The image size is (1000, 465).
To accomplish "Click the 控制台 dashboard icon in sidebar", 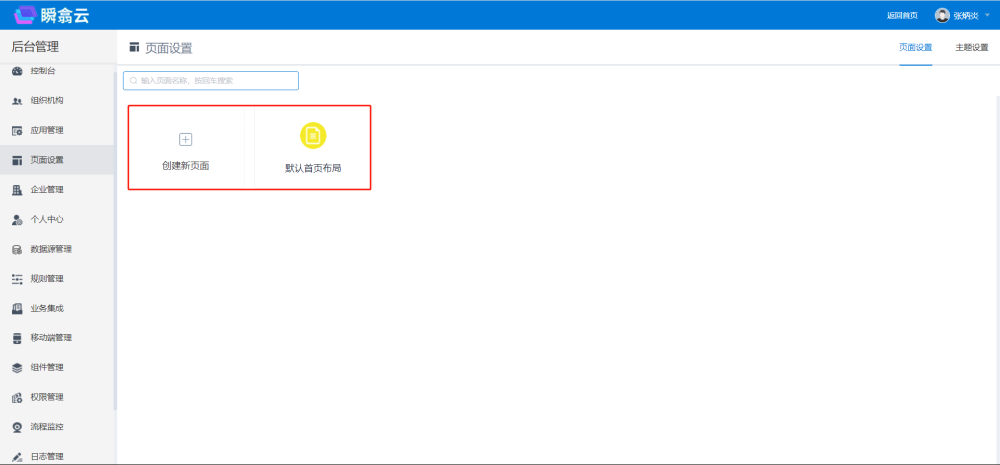I will 17,71.
